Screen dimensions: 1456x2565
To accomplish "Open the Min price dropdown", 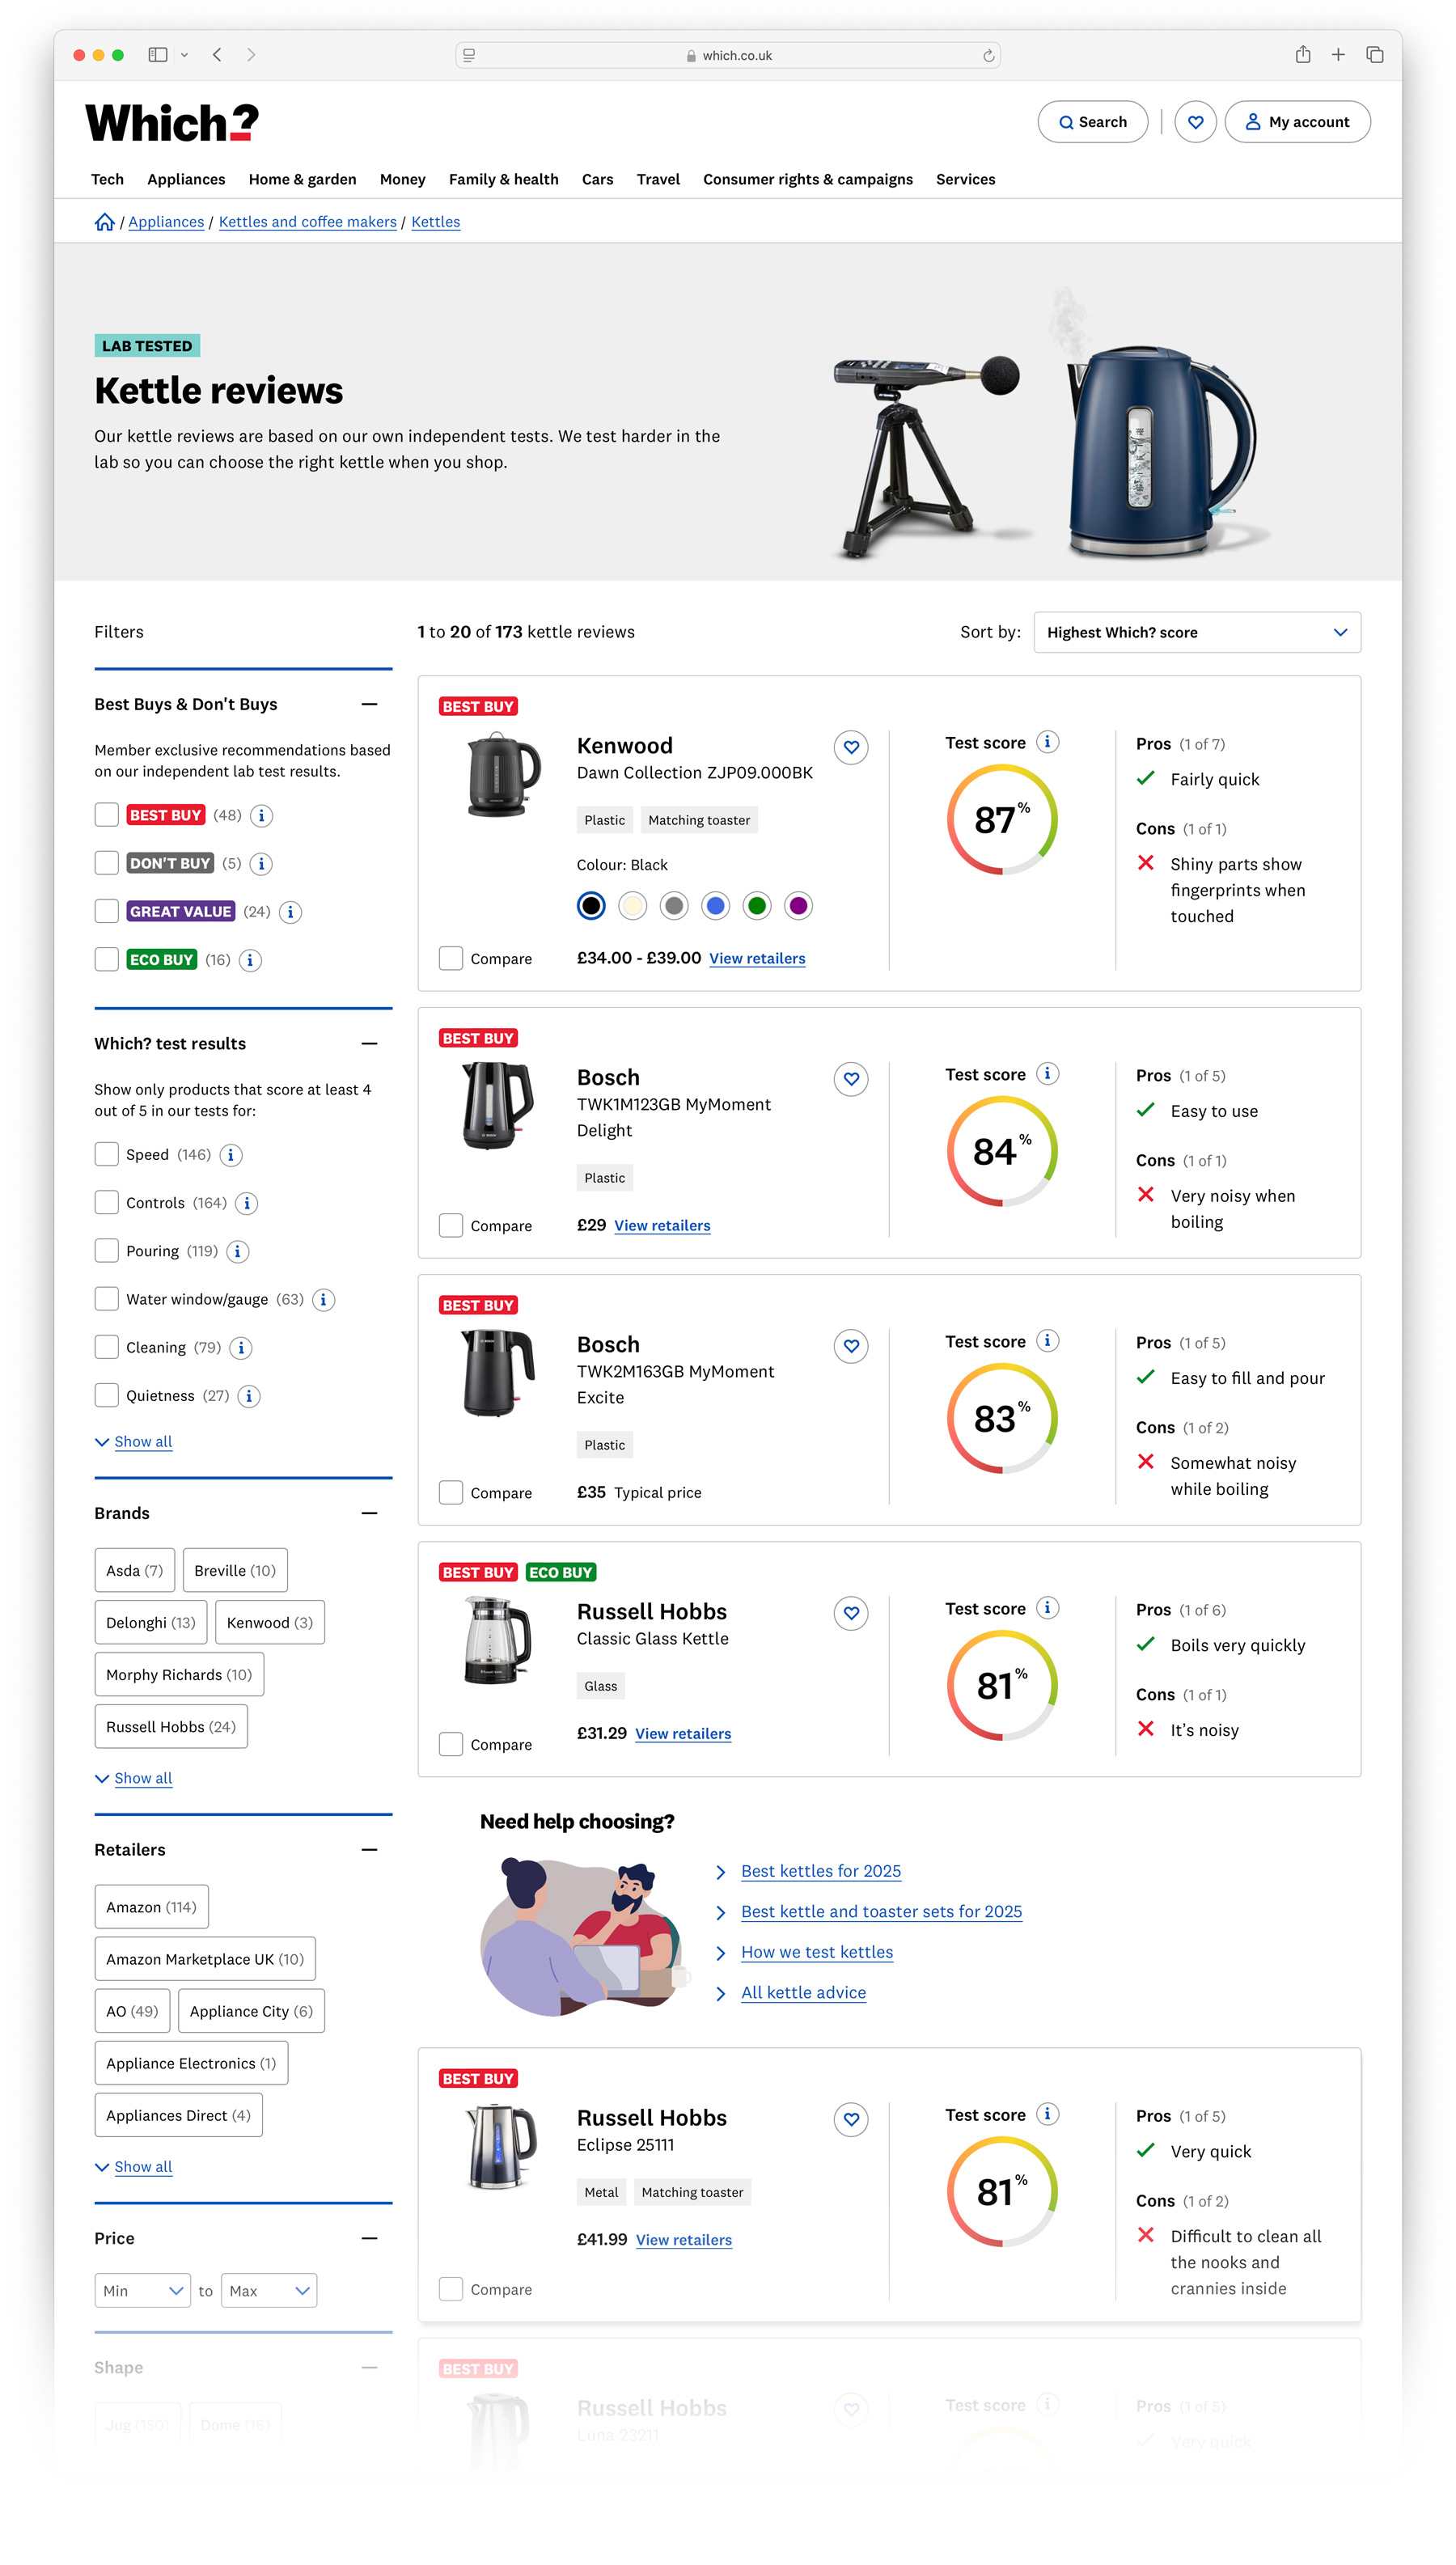I will click(143, 2291).
